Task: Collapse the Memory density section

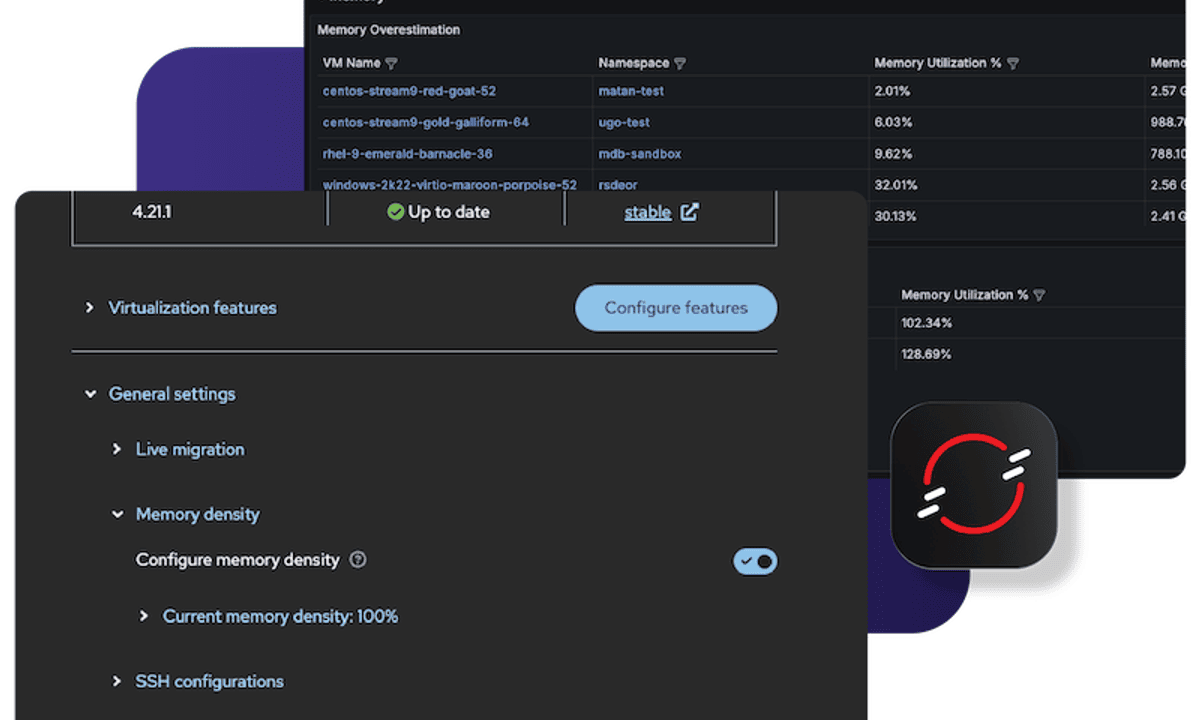Action: [117, 515]
